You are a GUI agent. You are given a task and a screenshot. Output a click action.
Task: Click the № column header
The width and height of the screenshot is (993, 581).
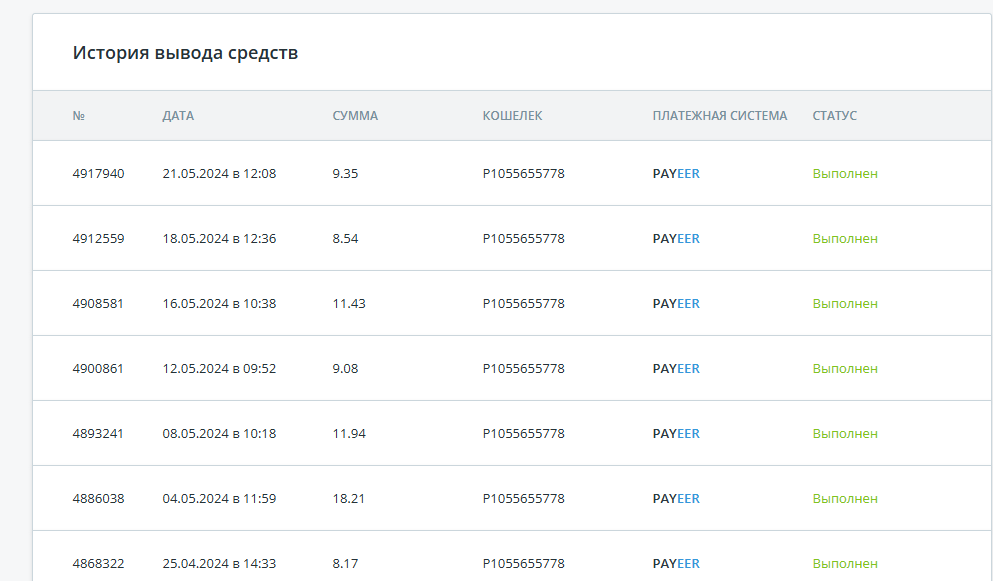tap(79, 116)
